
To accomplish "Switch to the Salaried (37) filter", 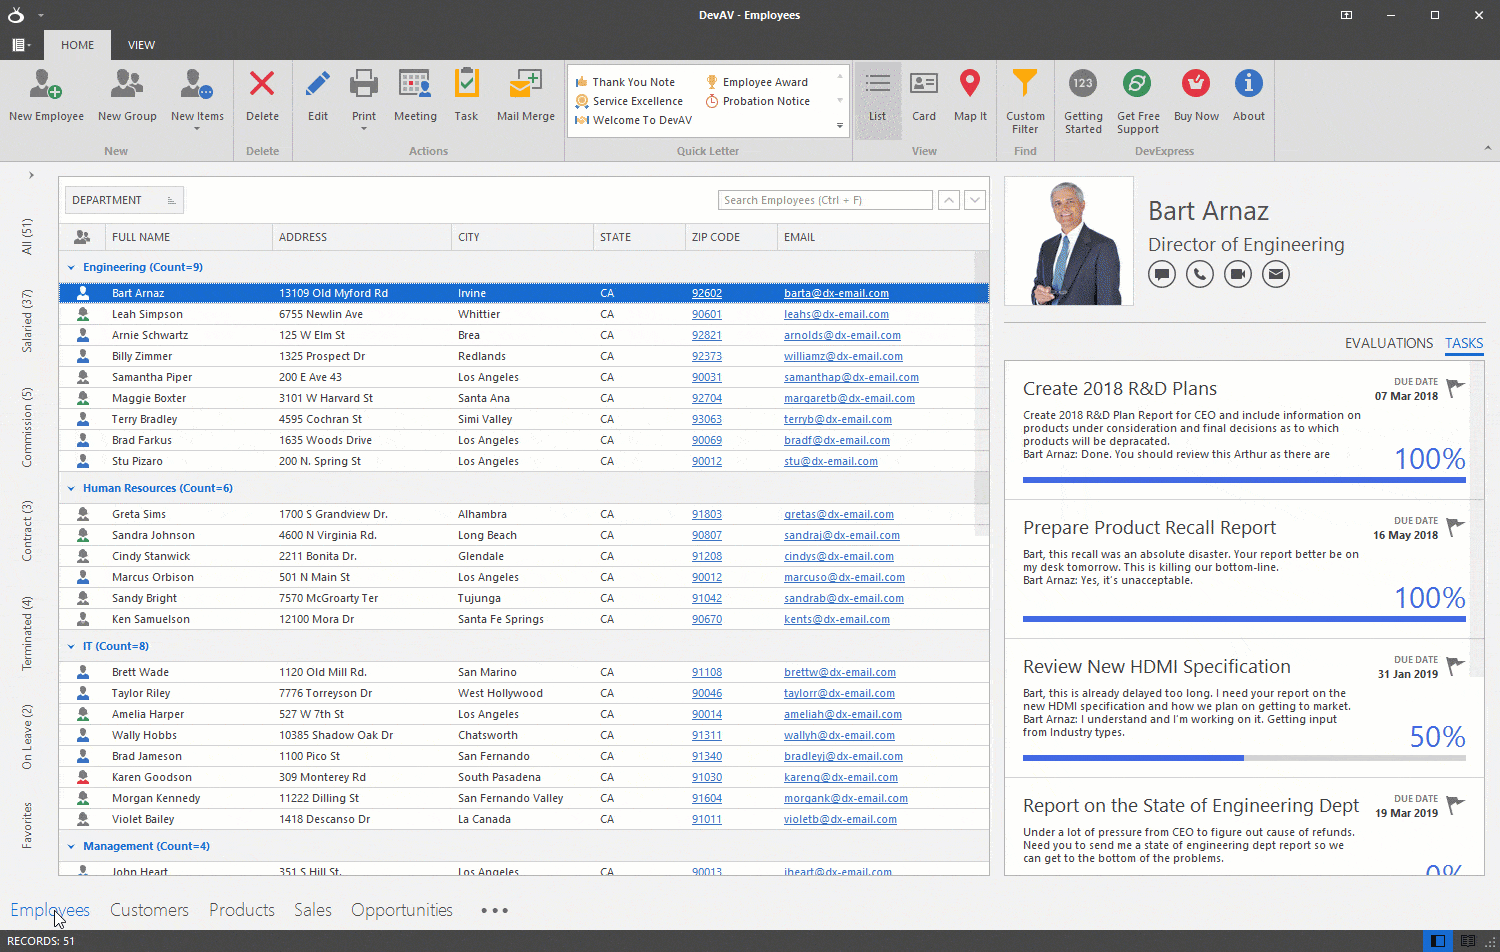I will click(x=27, y=322).
